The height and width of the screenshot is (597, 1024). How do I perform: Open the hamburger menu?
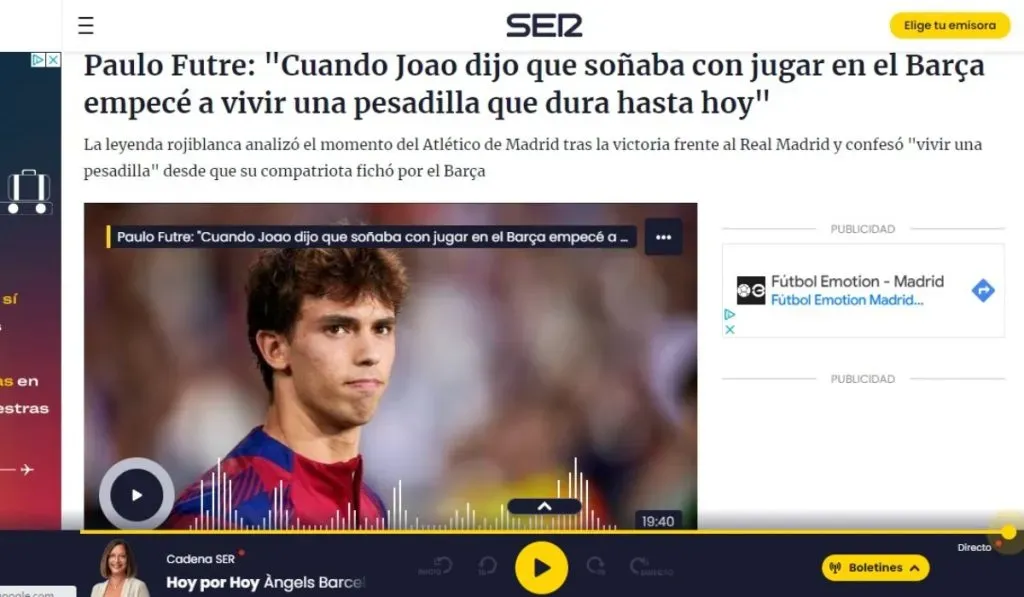pos(86,25)
